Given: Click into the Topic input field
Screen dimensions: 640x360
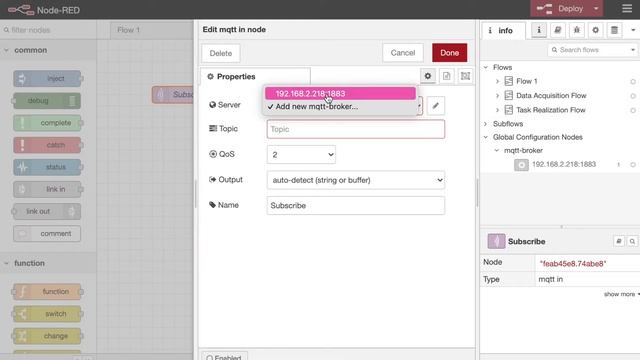Looking at the screenshot, I should 356,129.
